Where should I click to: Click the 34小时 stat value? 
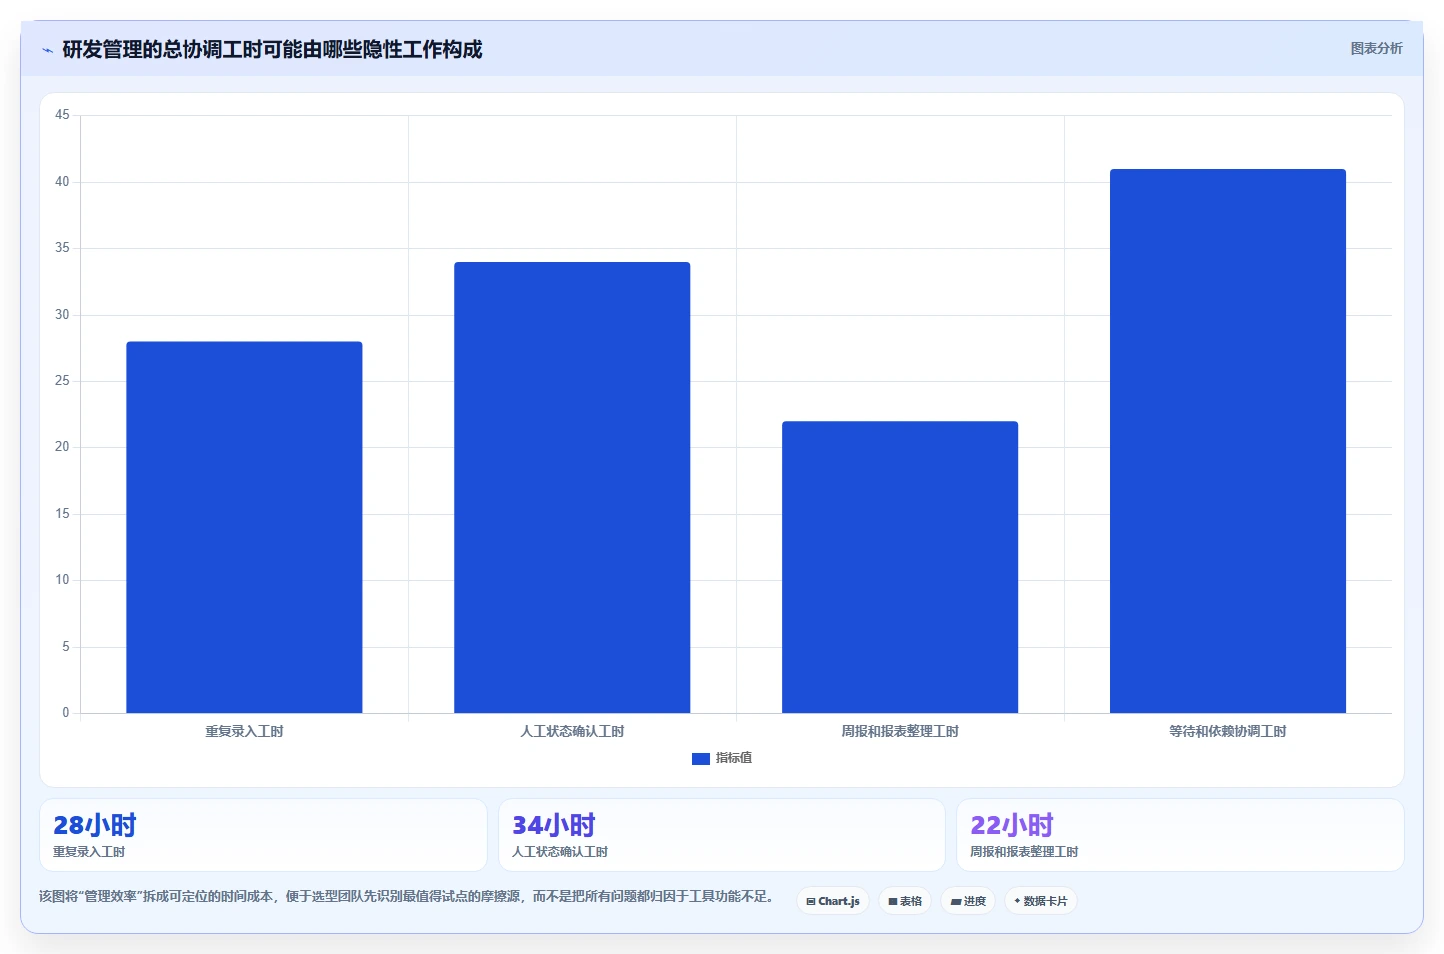pyautogui.click(x=553, y=825)
